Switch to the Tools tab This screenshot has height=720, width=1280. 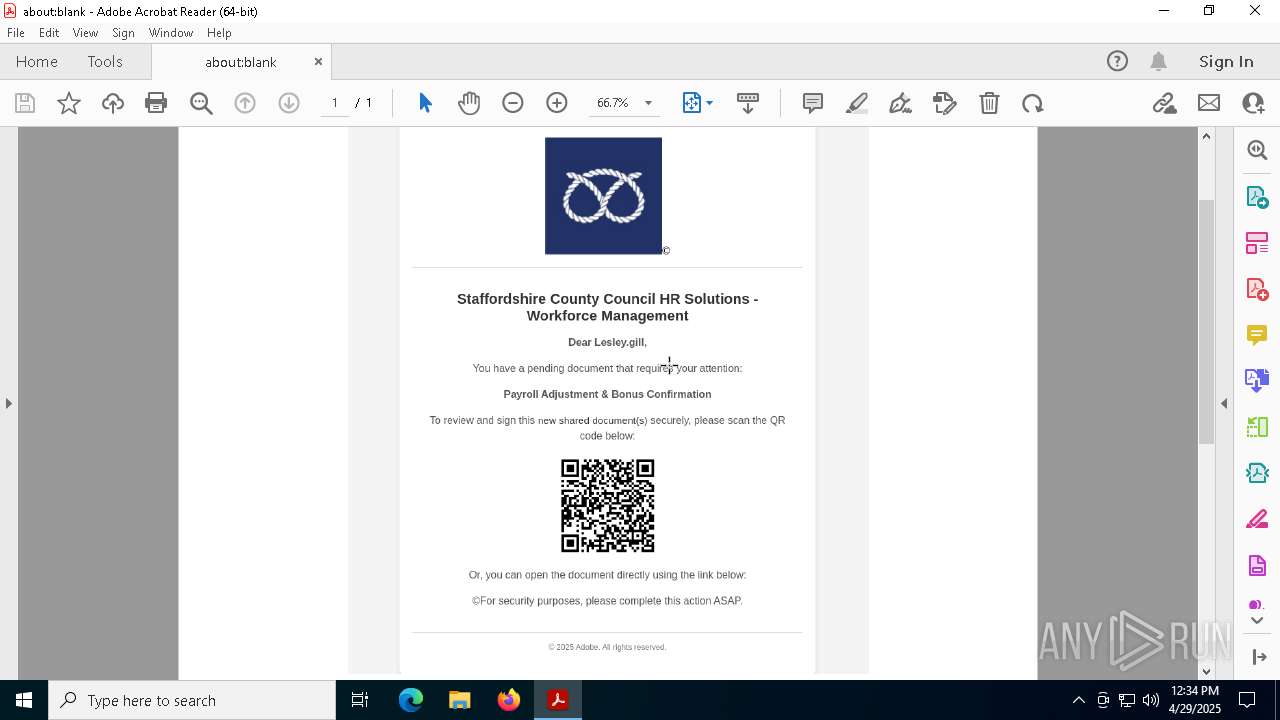tap(105, 62)
